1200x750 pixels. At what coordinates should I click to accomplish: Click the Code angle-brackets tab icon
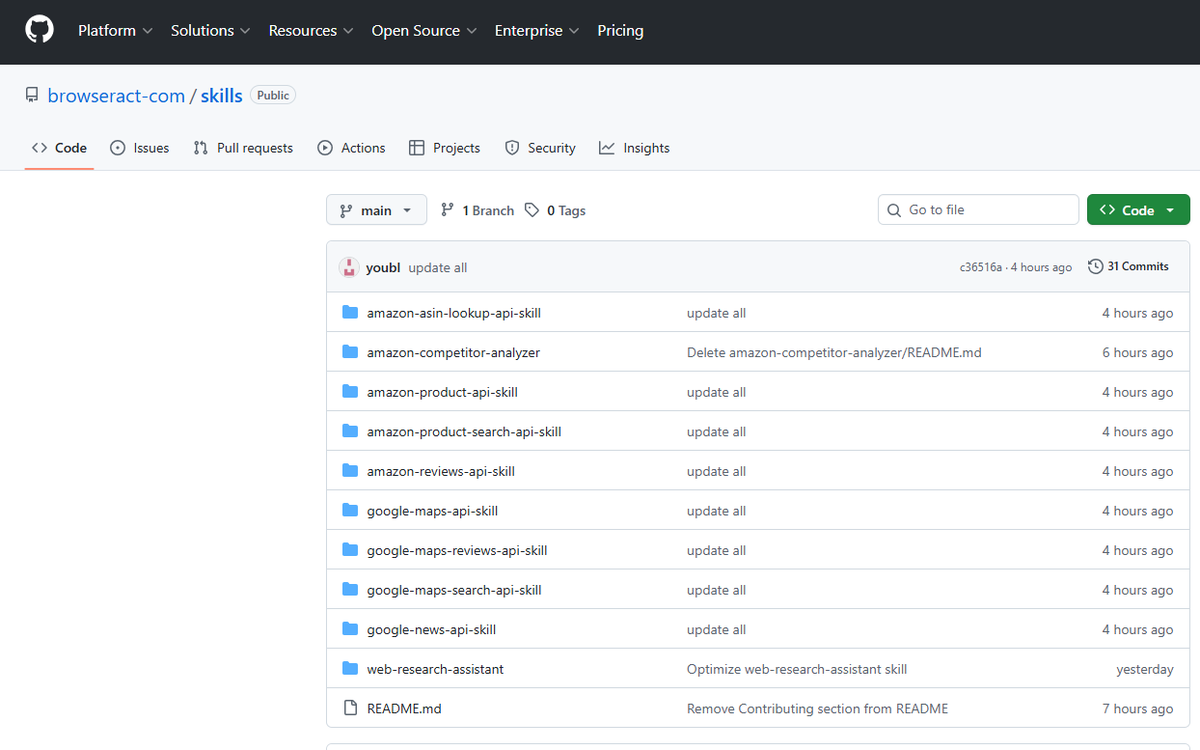coord(38,147)
